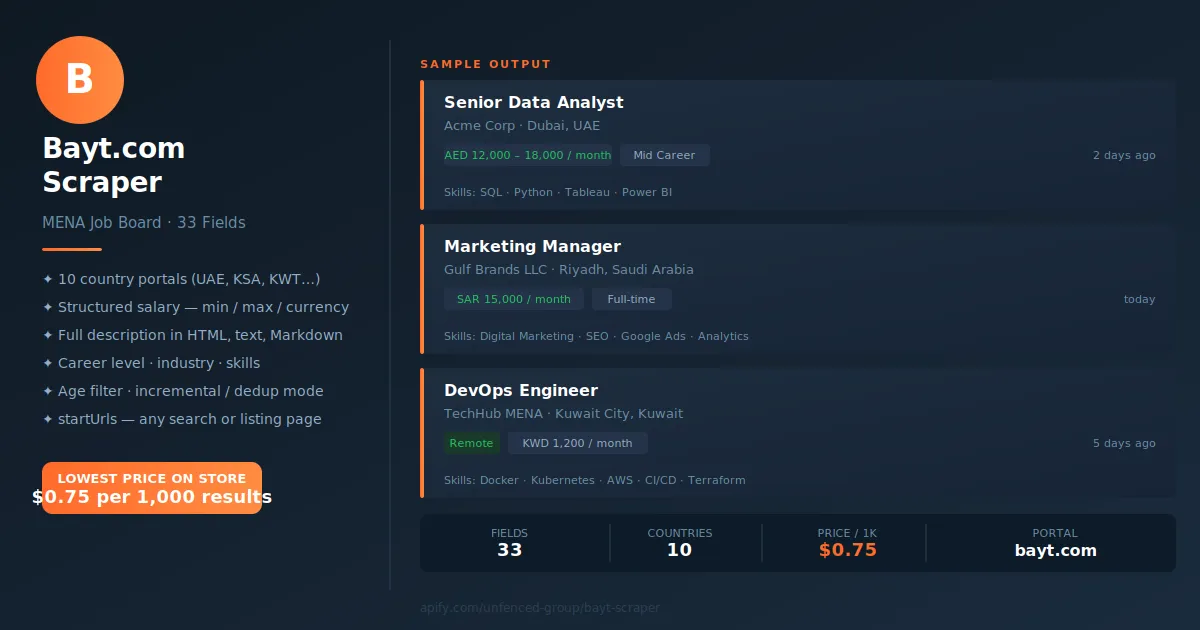This screenshot has height=630, width=1200.
Task: Select the Career level · industry · skills line
Action: coord(151,363)
